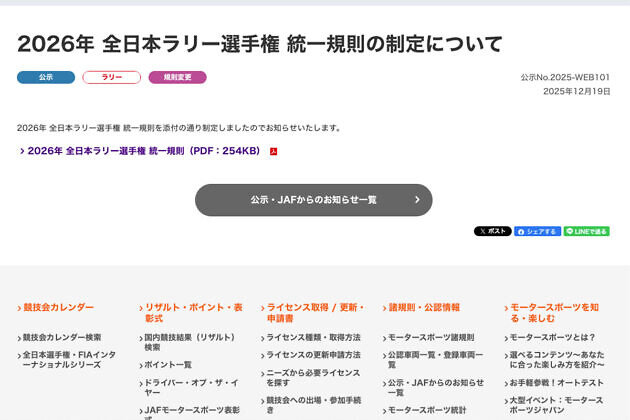Image resolution: width=630 pixels, height=420 pixels.
Task: Click the PDF file icon beside the rules link
Action: pos(273,152)
